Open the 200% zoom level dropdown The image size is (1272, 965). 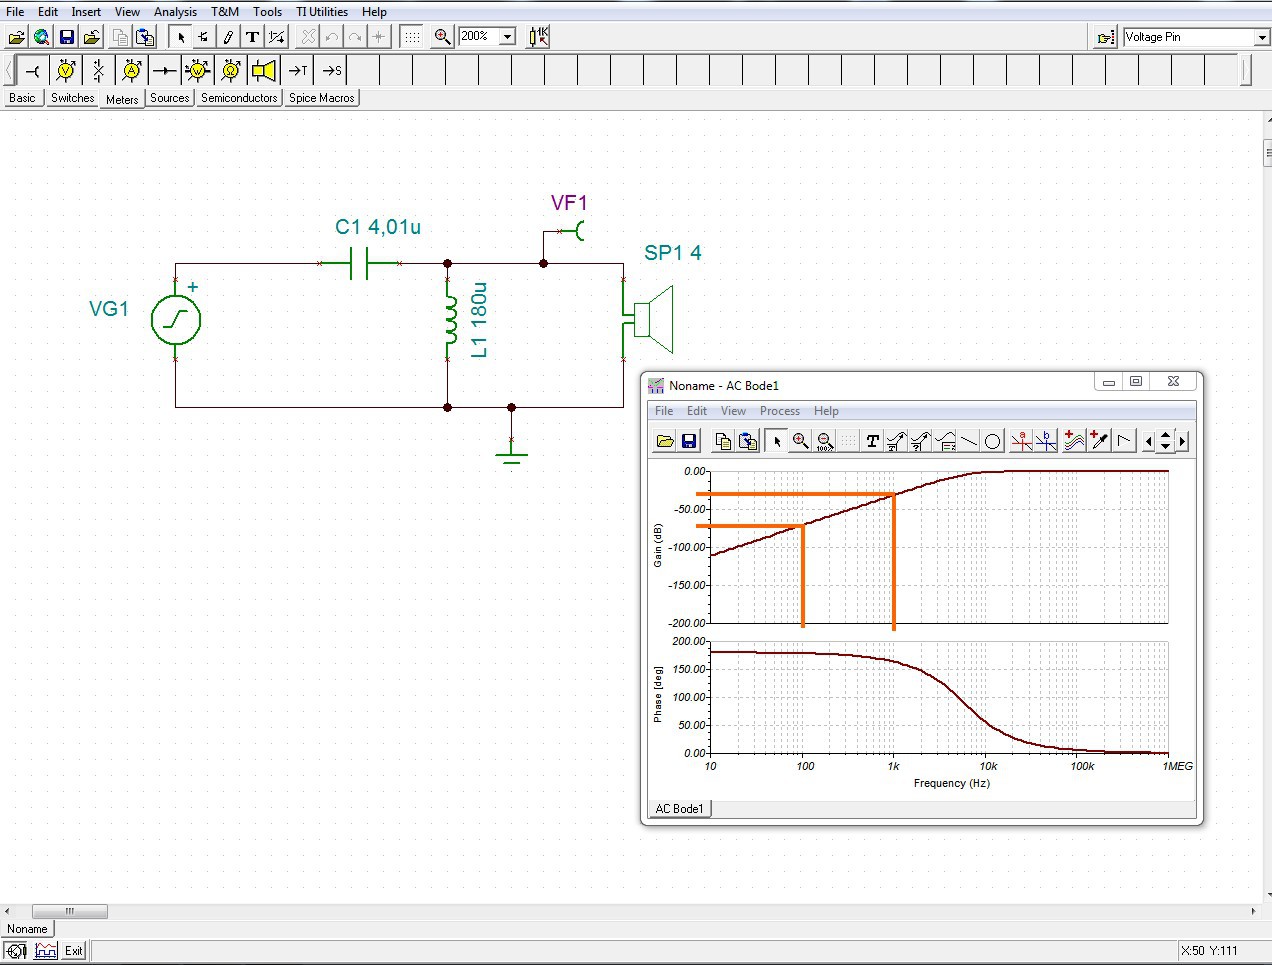tap(507, 37)
